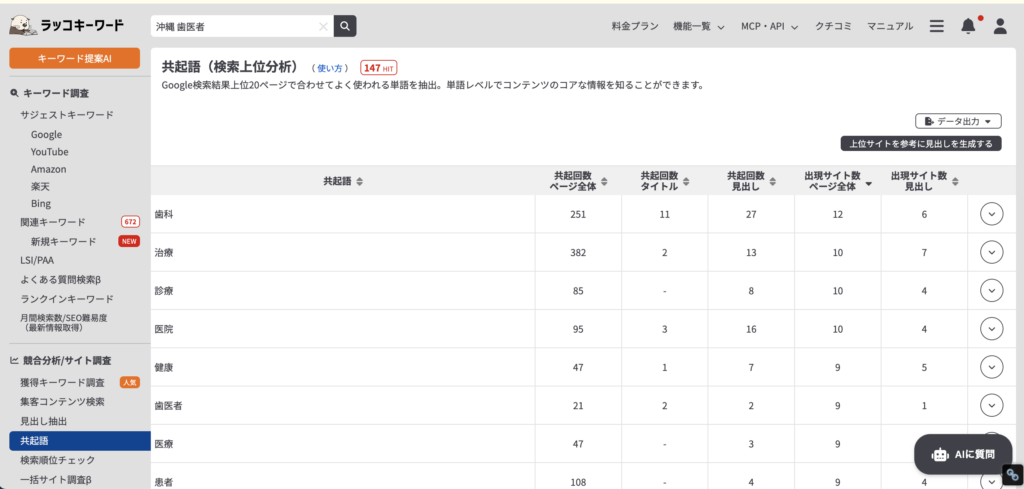The image size is (1024, 489).
Task: Expand details for the 治療 row
Action: [991, 252]
